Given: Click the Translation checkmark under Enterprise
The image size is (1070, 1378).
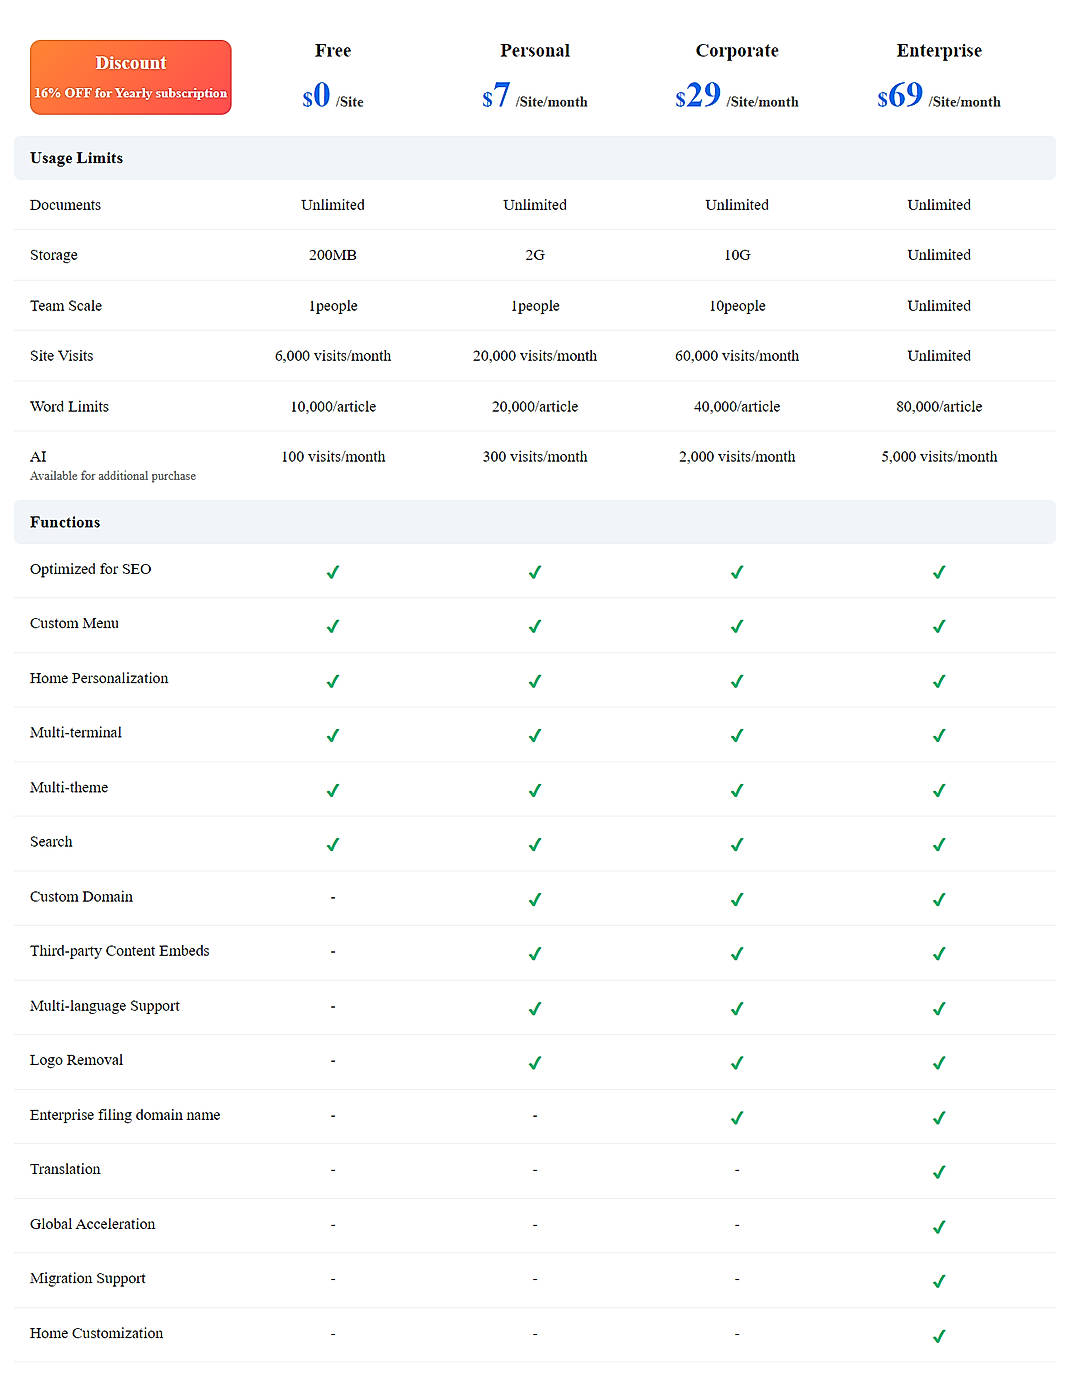Looking at the screenshot, I should coord(938,1171).
